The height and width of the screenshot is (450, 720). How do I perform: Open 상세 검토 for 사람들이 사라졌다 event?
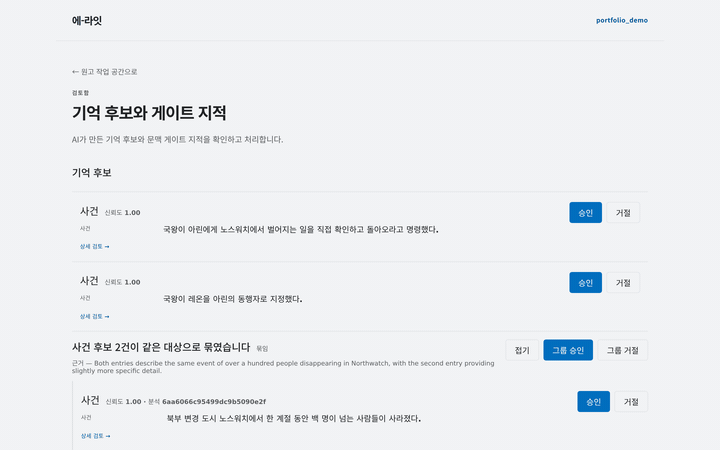96,436
